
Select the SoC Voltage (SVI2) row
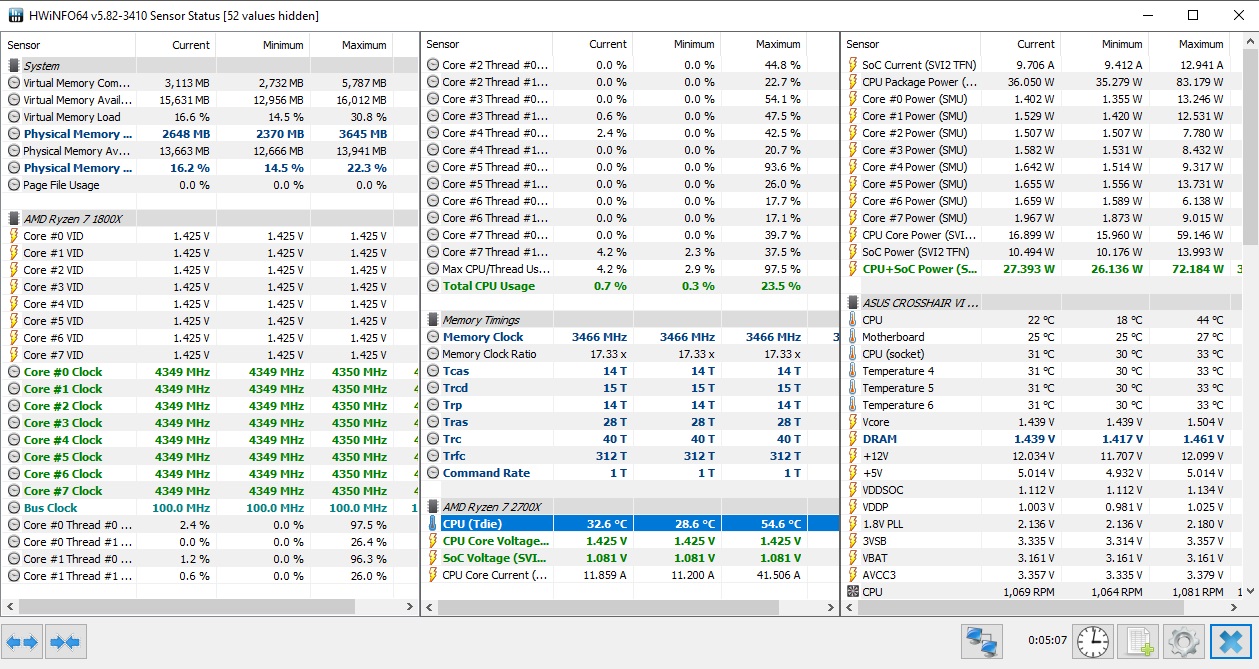[x=630, y=558]
